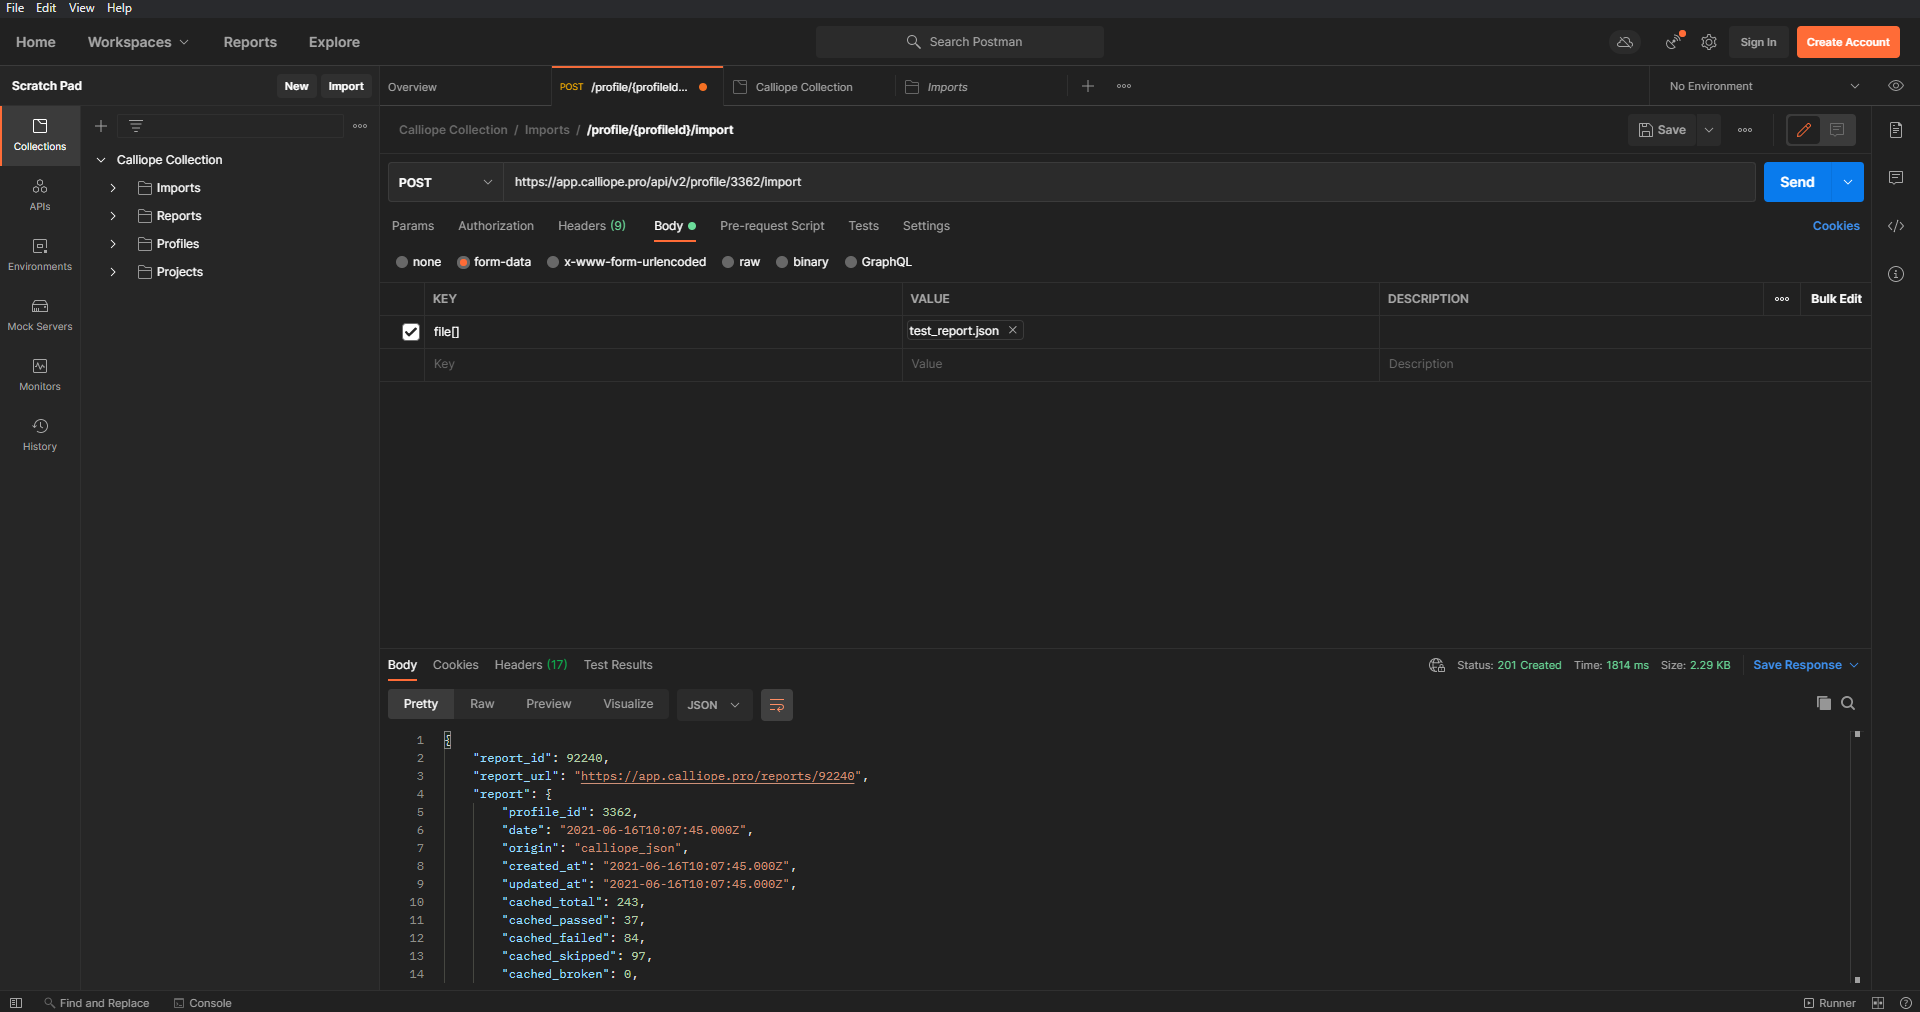Collapse the Calliope Collection tree
This screenshot has width=1920, height=1012.
coord(101,160)
